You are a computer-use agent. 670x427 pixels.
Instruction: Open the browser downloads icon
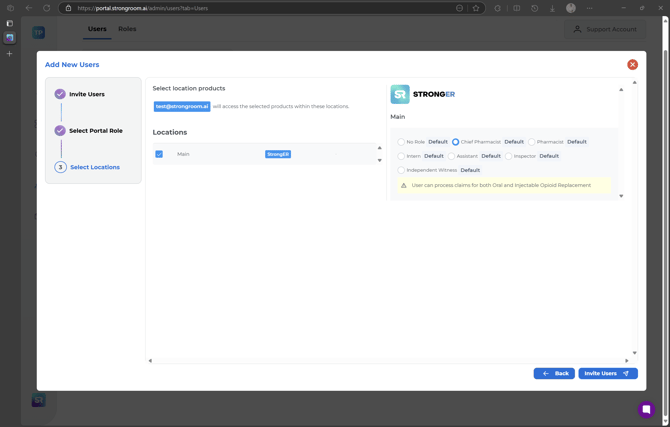(552, 8)
